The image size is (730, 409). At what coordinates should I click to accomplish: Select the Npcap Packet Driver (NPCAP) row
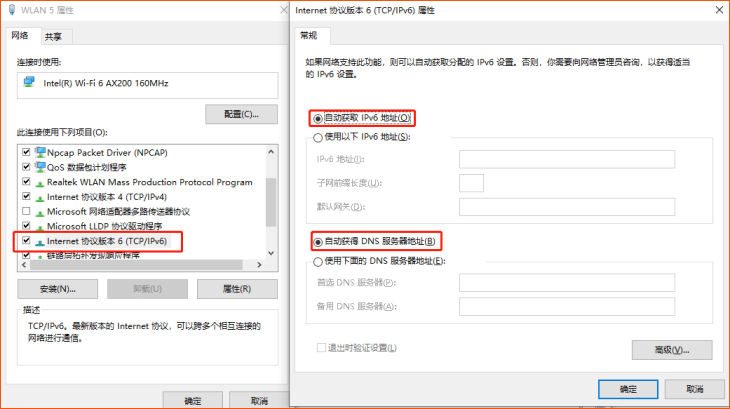(107, 152)
